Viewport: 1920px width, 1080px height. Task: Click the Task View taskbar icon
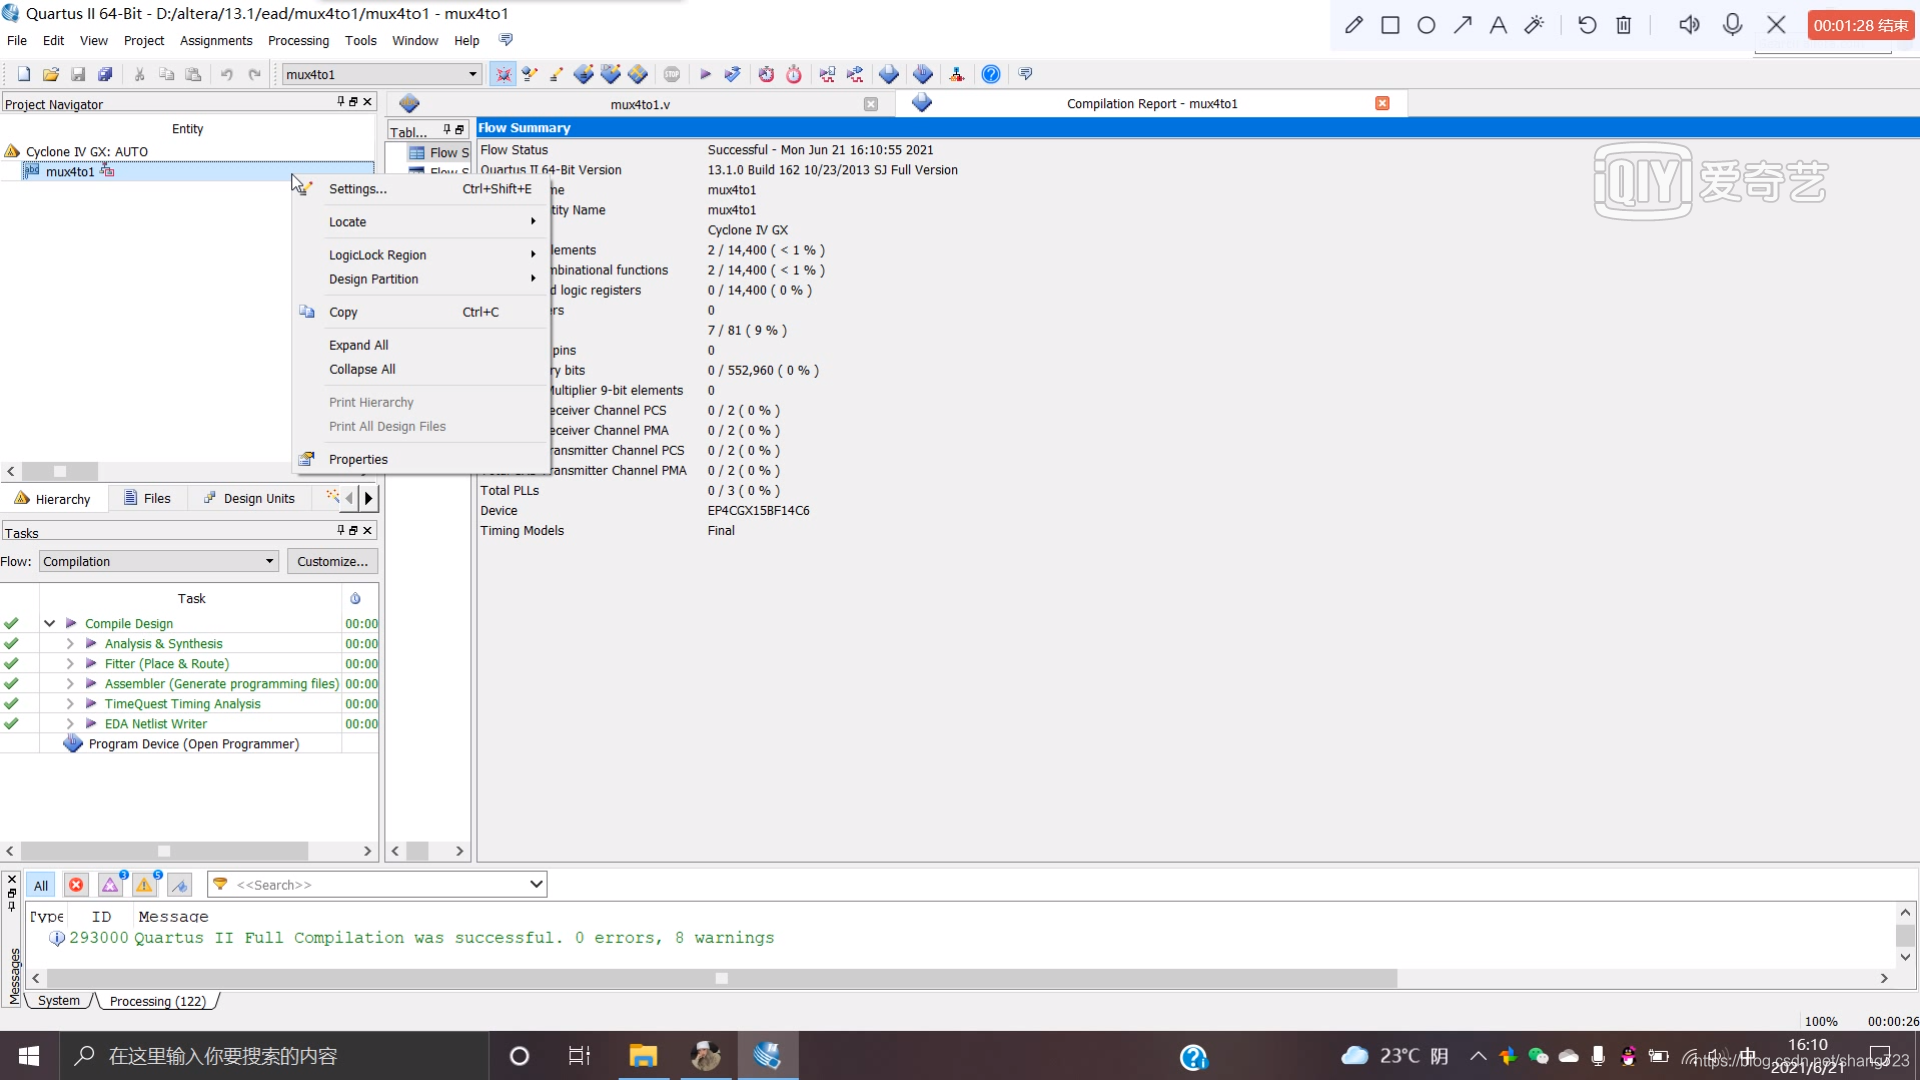[579, 1056]
